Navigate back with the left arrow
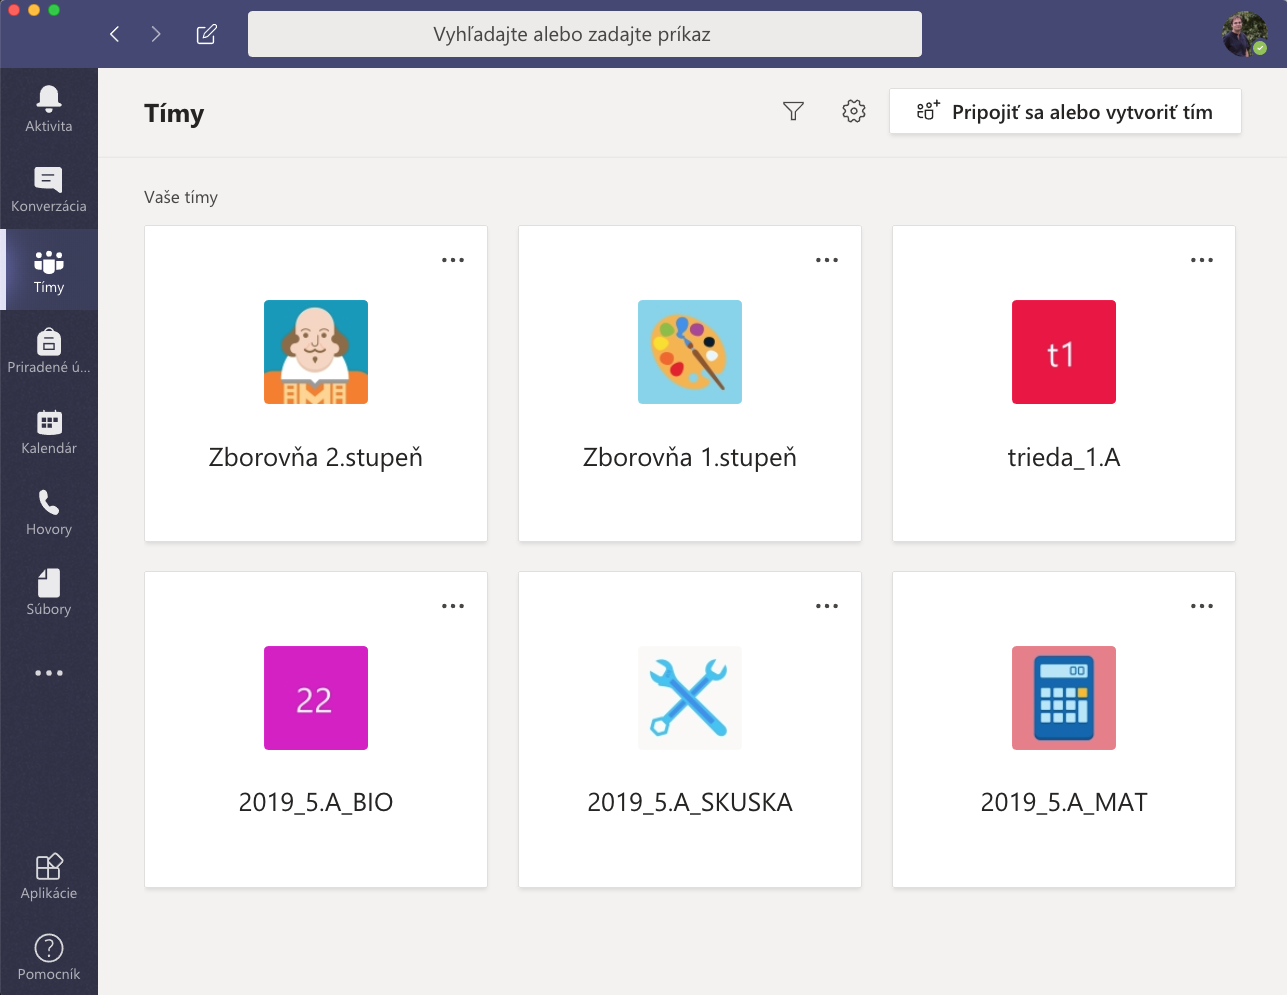Screen dimensions: 1287x995 [x=115, y=34]
